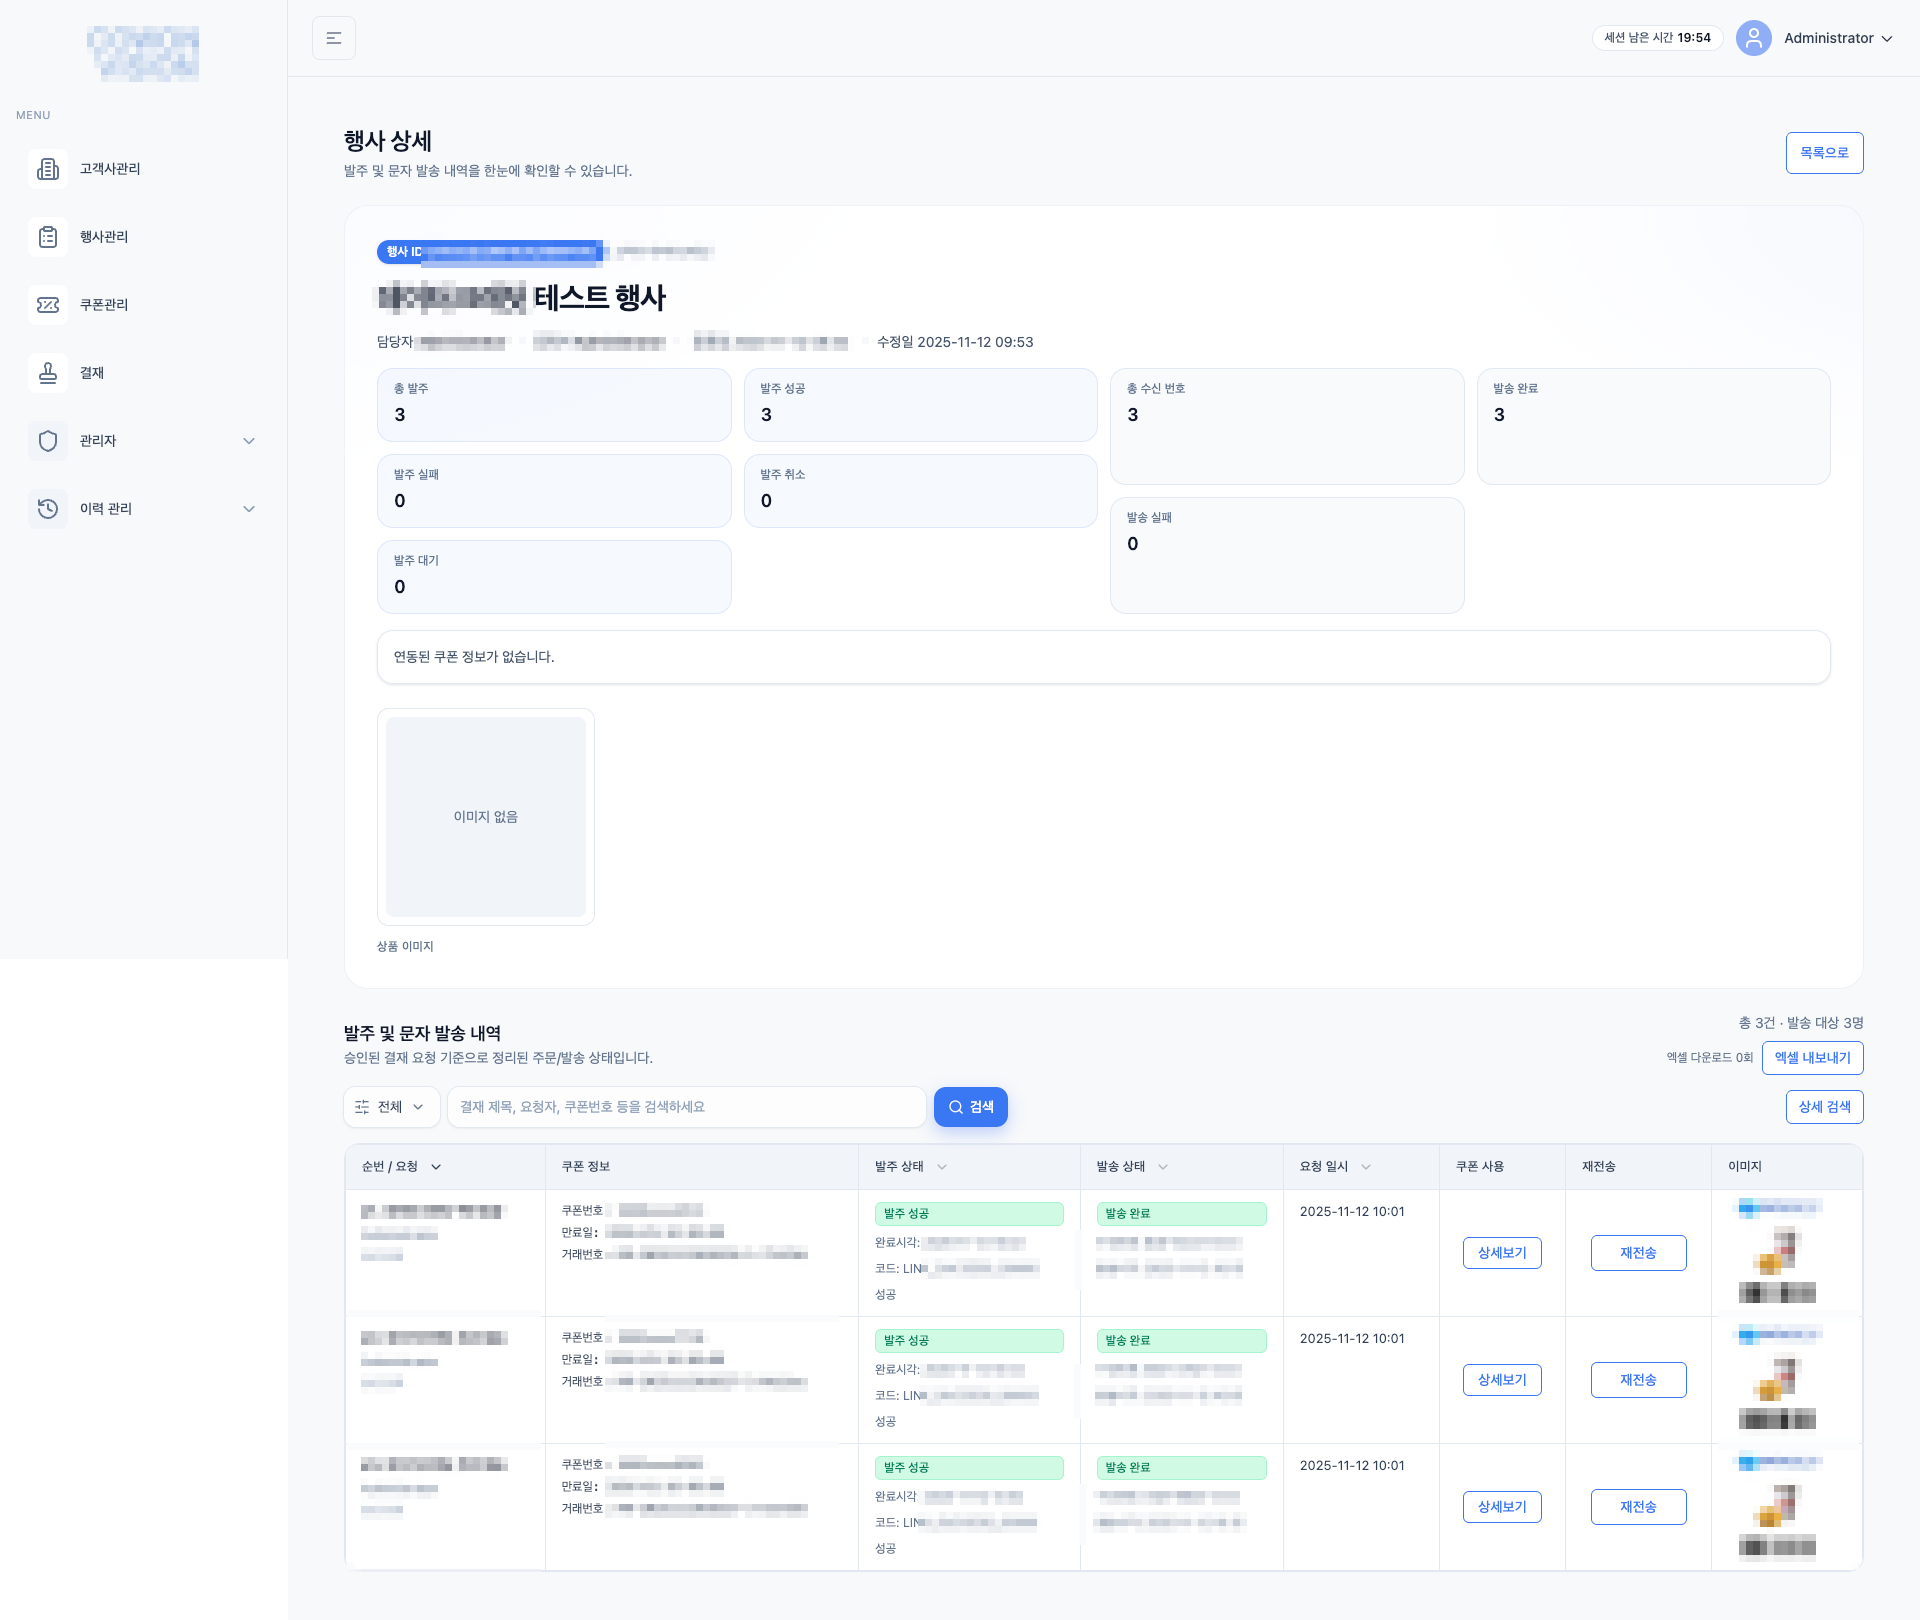Sort by 요청 일시 column header
1920x1620 pixels.
pos(1335,1167)
